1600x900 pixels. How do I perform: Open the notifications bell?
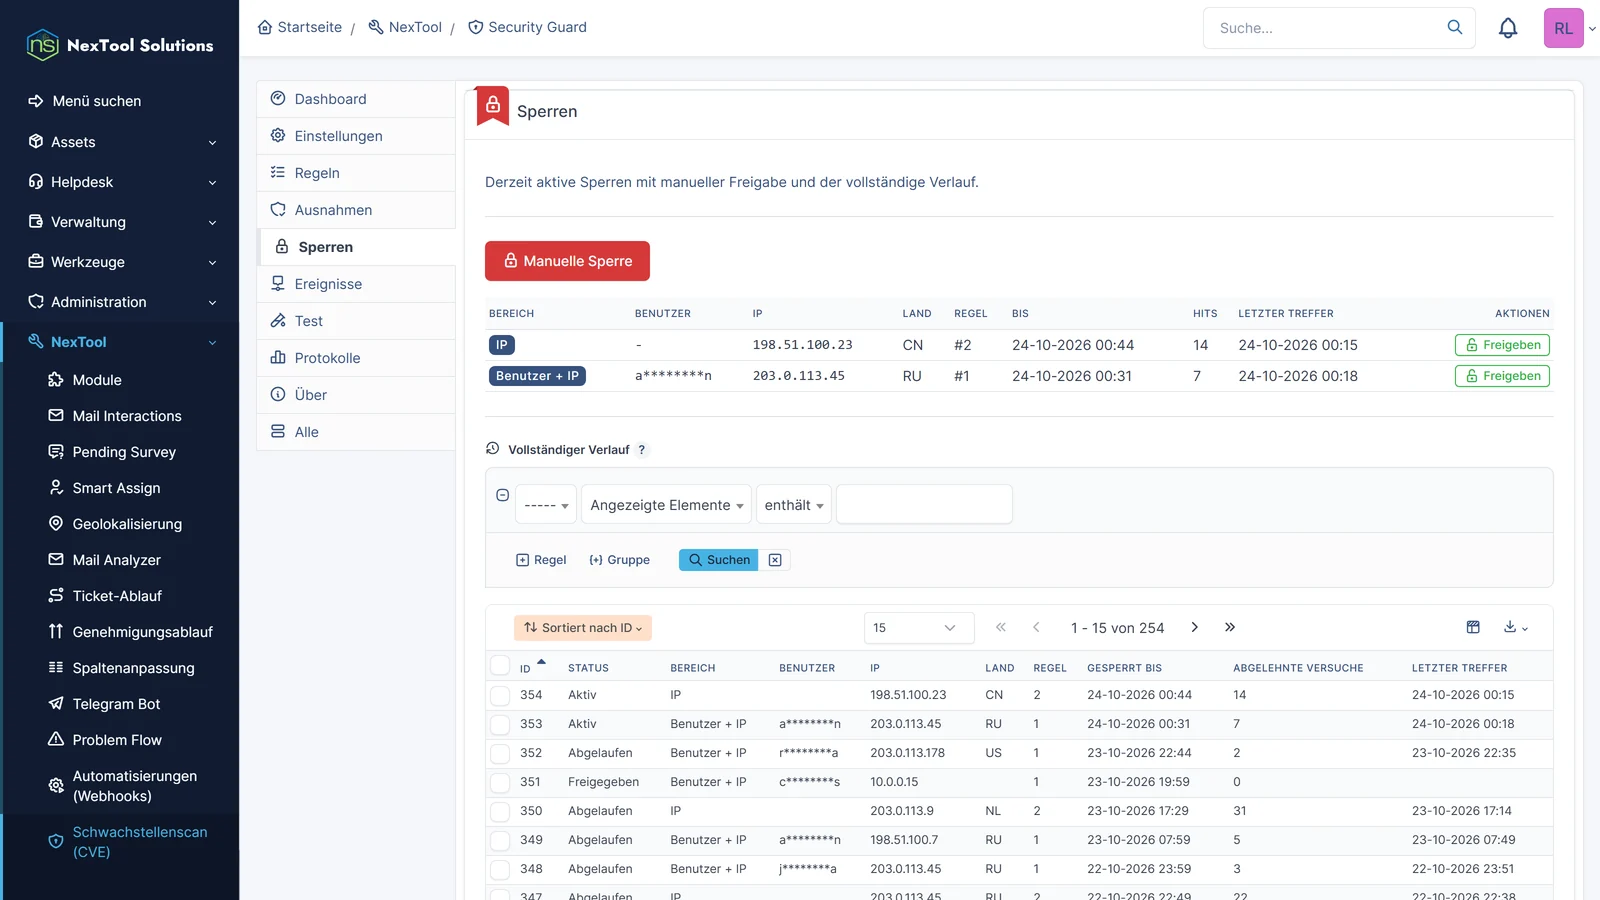(1508, 28)
